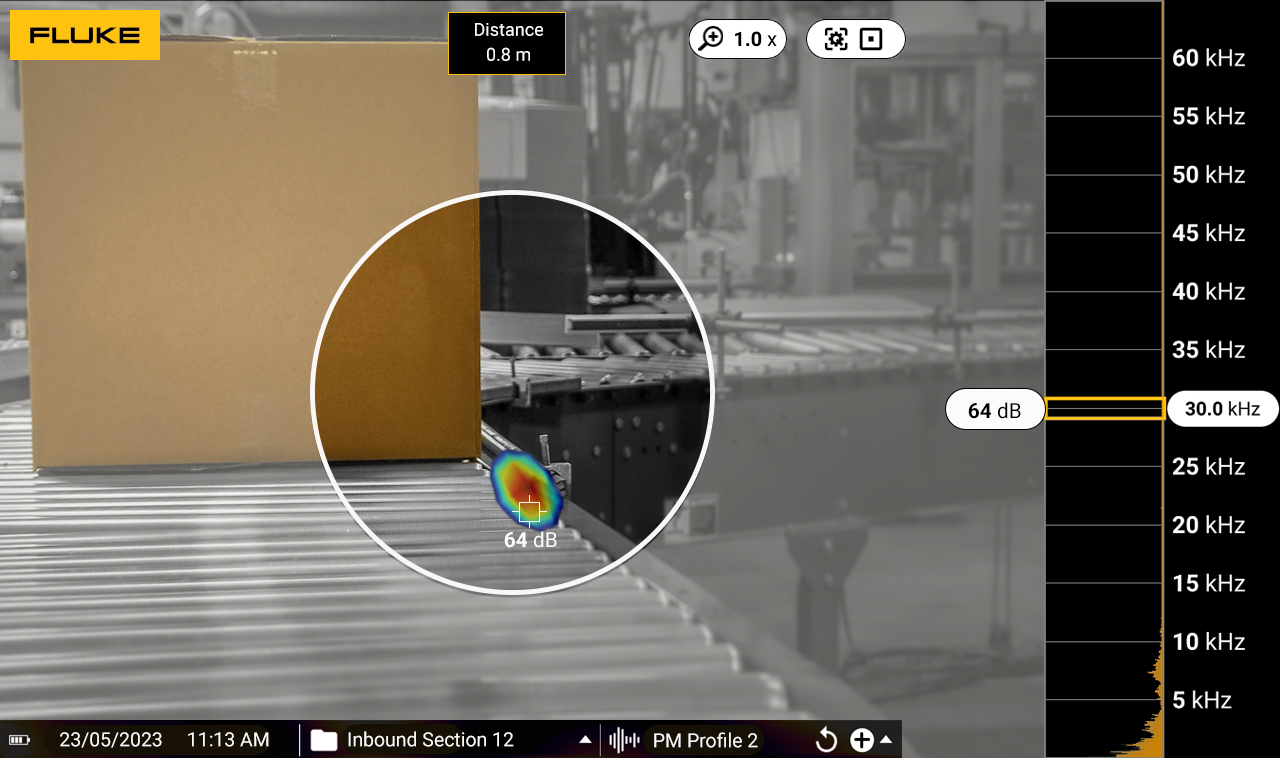Image resolution: width=1280 pixels, height=758 pixels.
Task: Click the crosshair marker on the sound hotspot
Action: pyautogui.click(x=530, y=511)
